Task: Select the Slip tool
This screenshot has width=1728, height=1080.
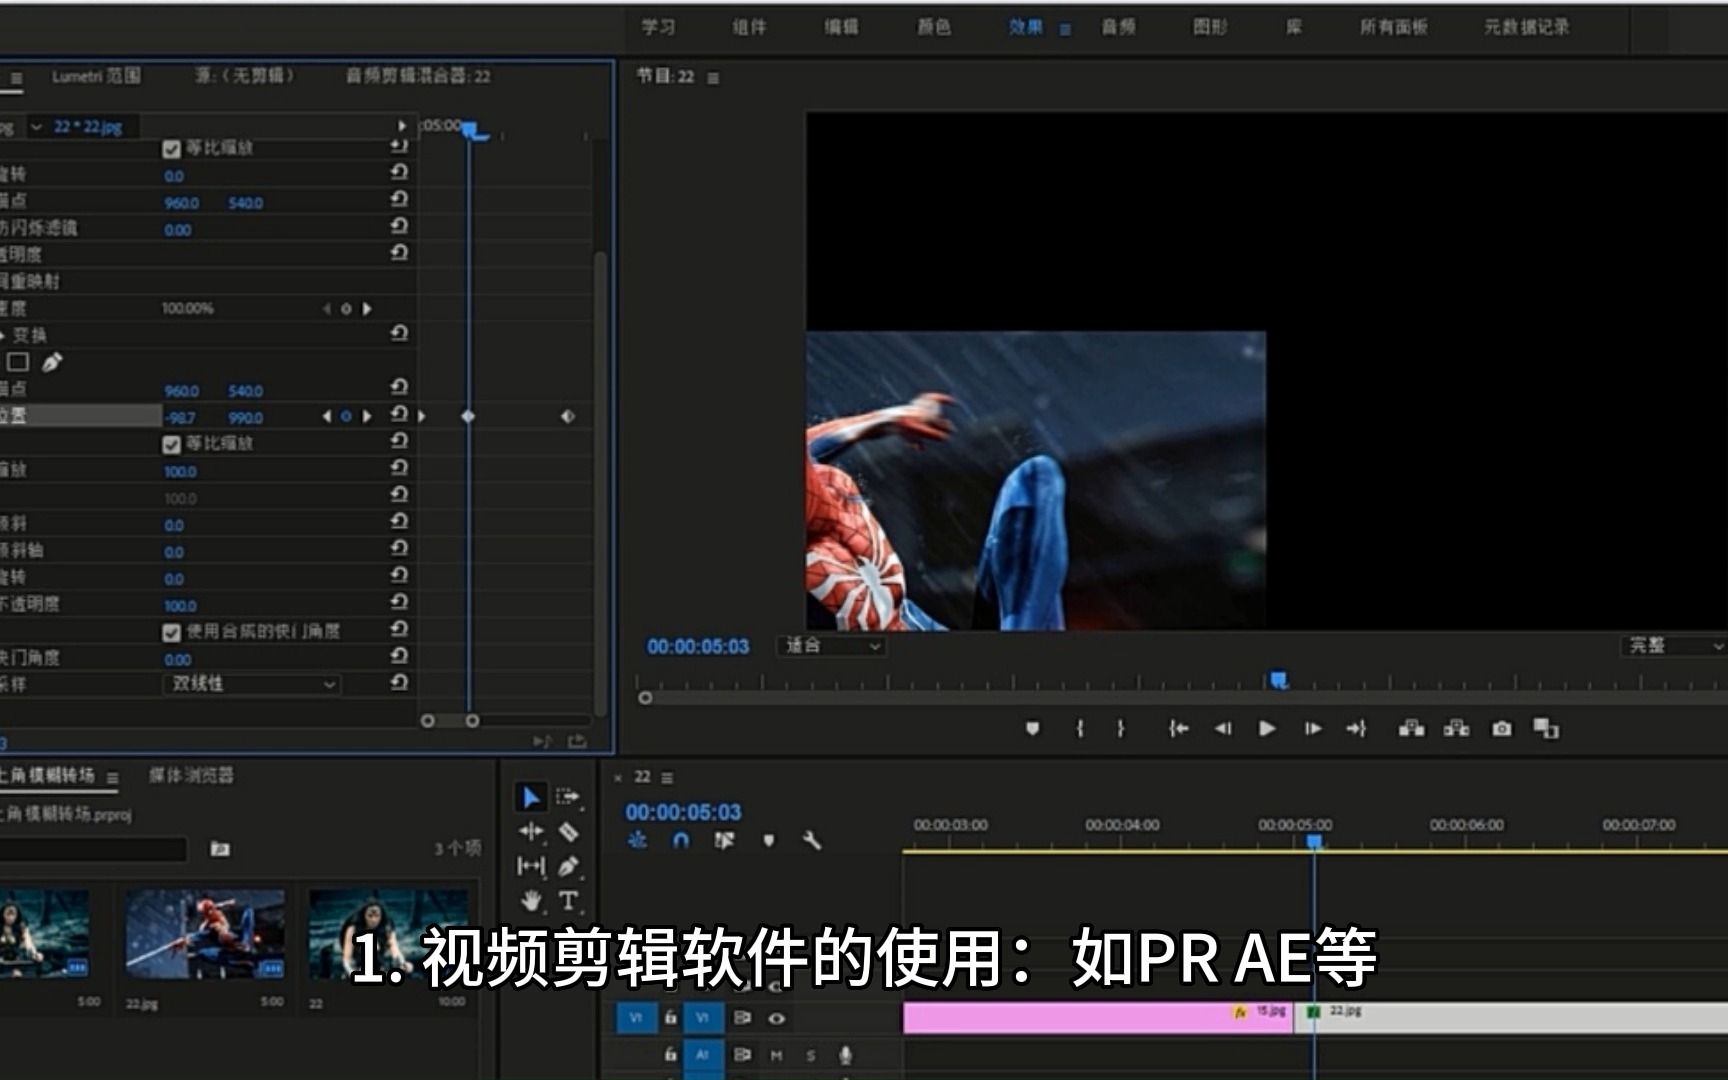Action: click(x=531, y=866)
